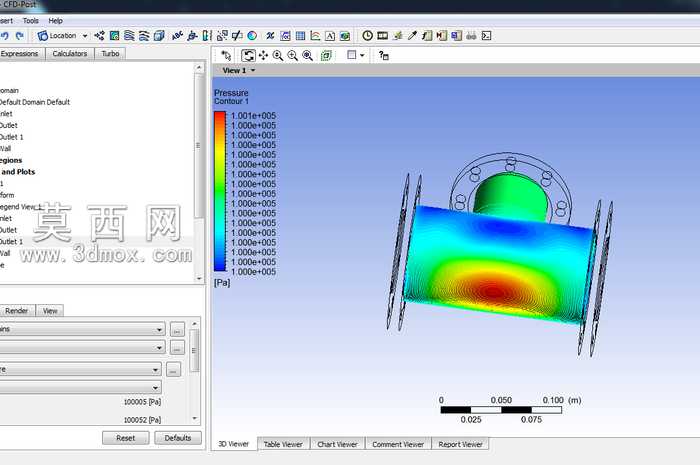Open the View 1 dropdown
This screenshot has height=465, width=700.
coord(238,71)
